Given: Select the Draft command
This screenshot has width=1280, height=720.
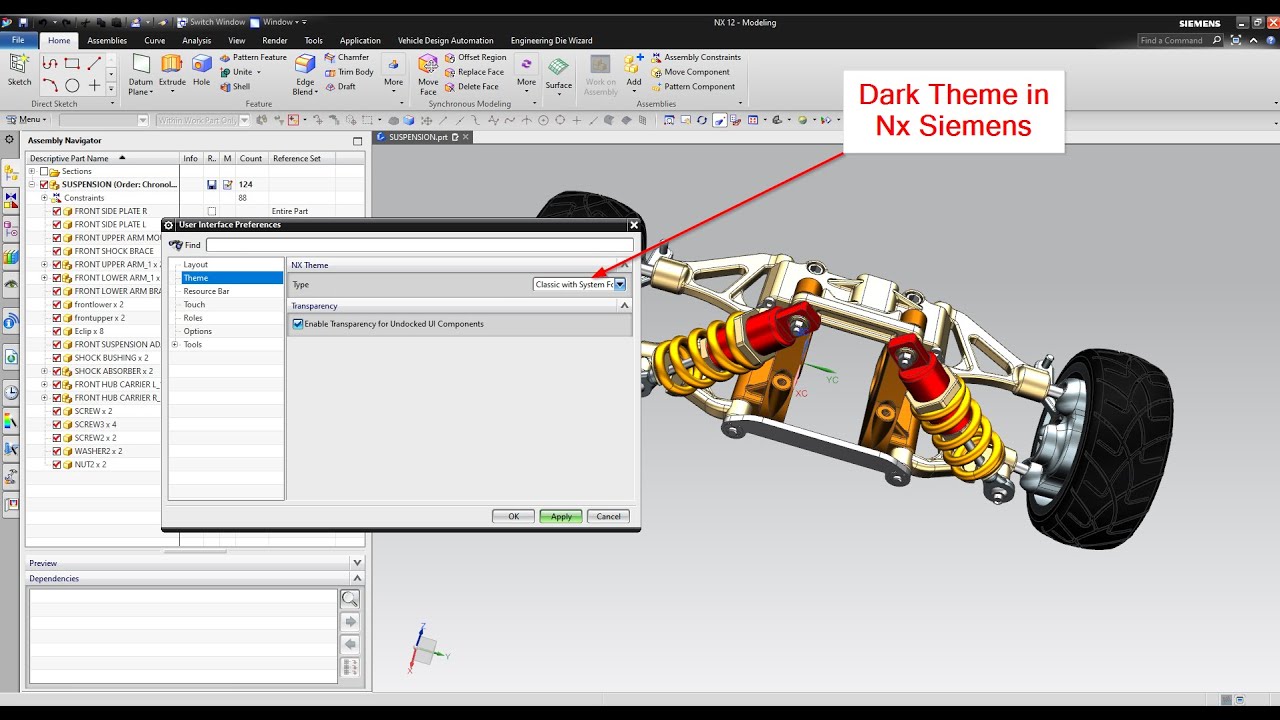Looking at the screenshot, I should click(340, 87).
